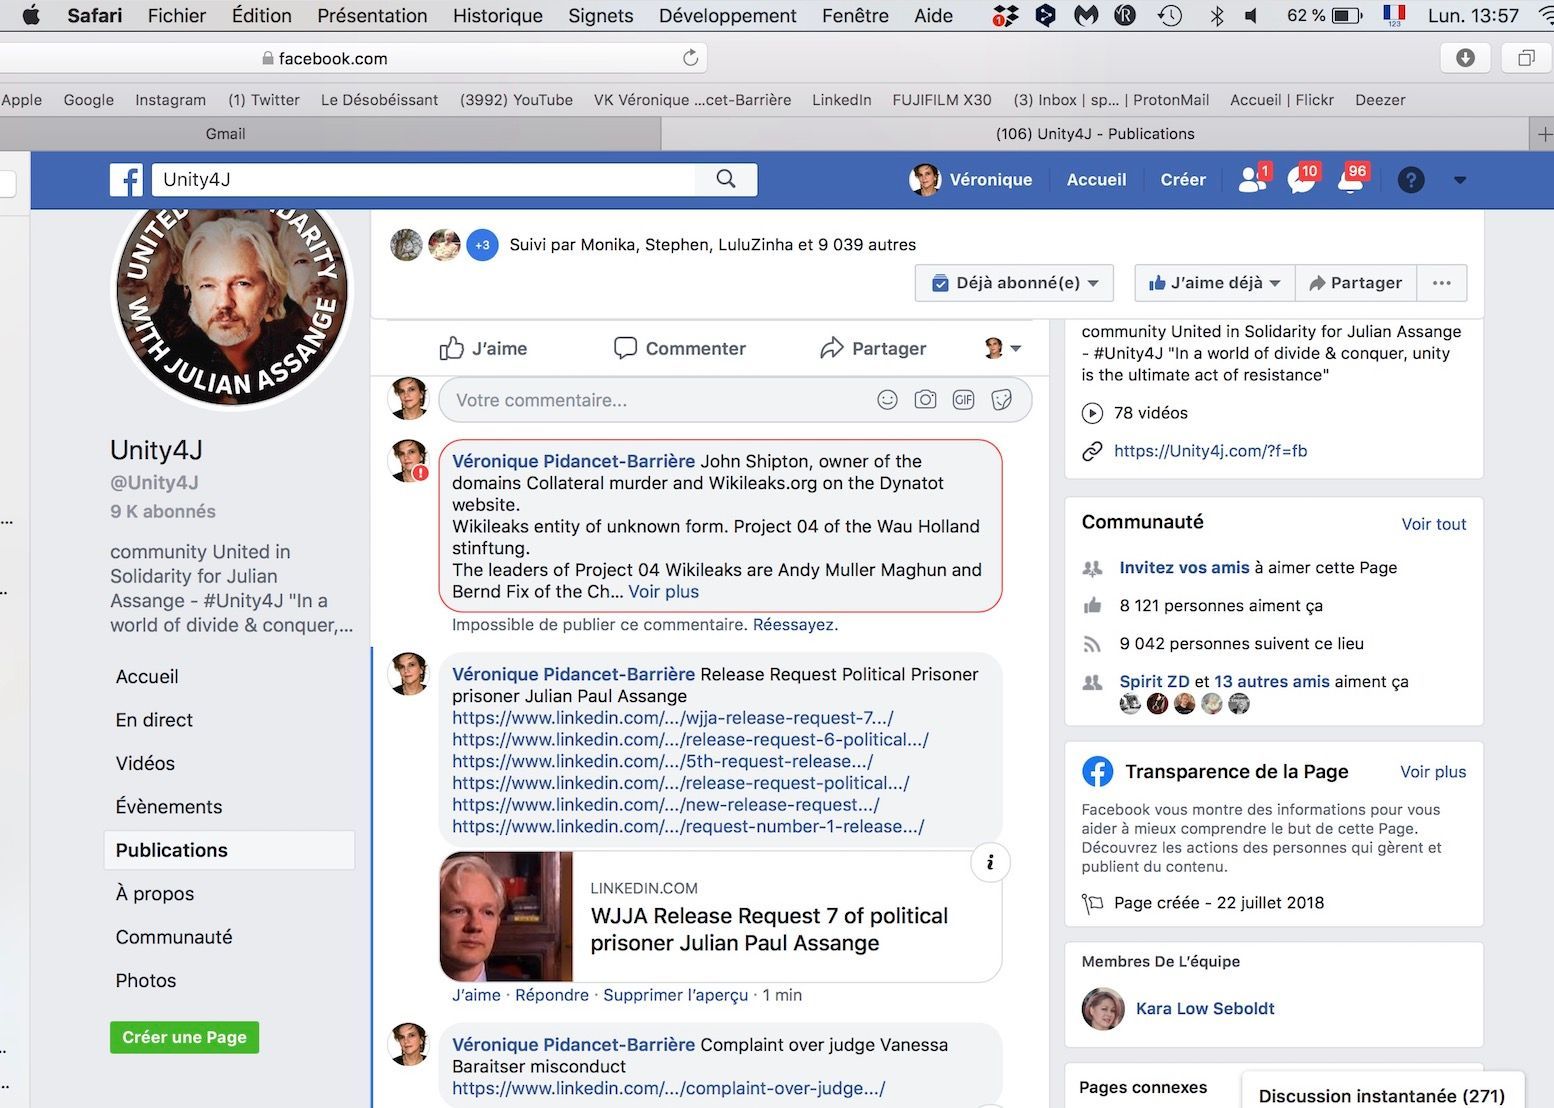Add a GIF to the comment
Image resolution: width=1554 pixels, height=1108 pixels.
[963, 400]
